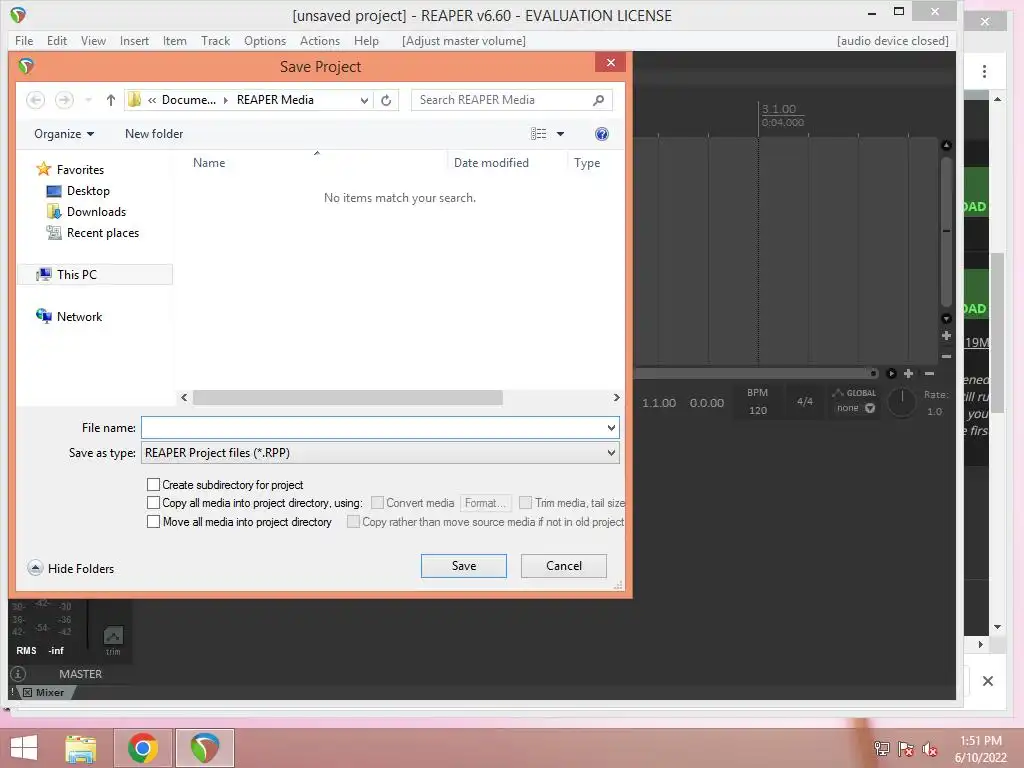Image resolution: width=1024 pixels, height=768 pixels.
Task: Check Copy all media into project directory
Action: 153,503
